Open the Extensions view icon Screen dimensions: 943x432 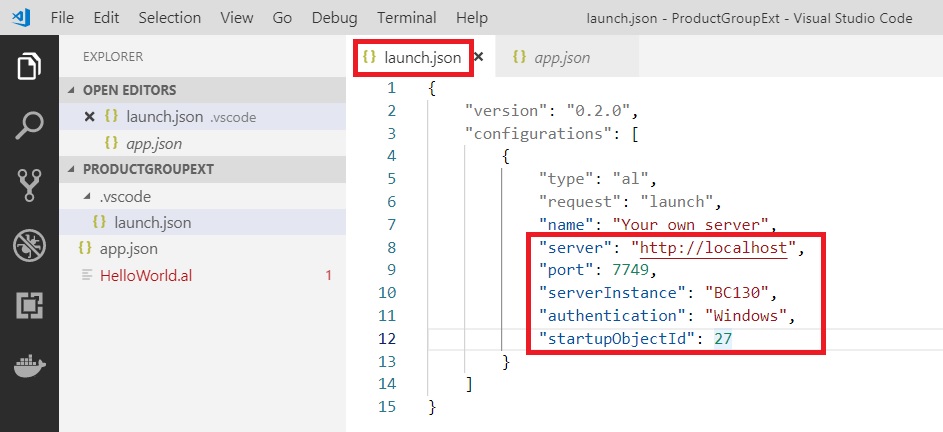[29, 306]
